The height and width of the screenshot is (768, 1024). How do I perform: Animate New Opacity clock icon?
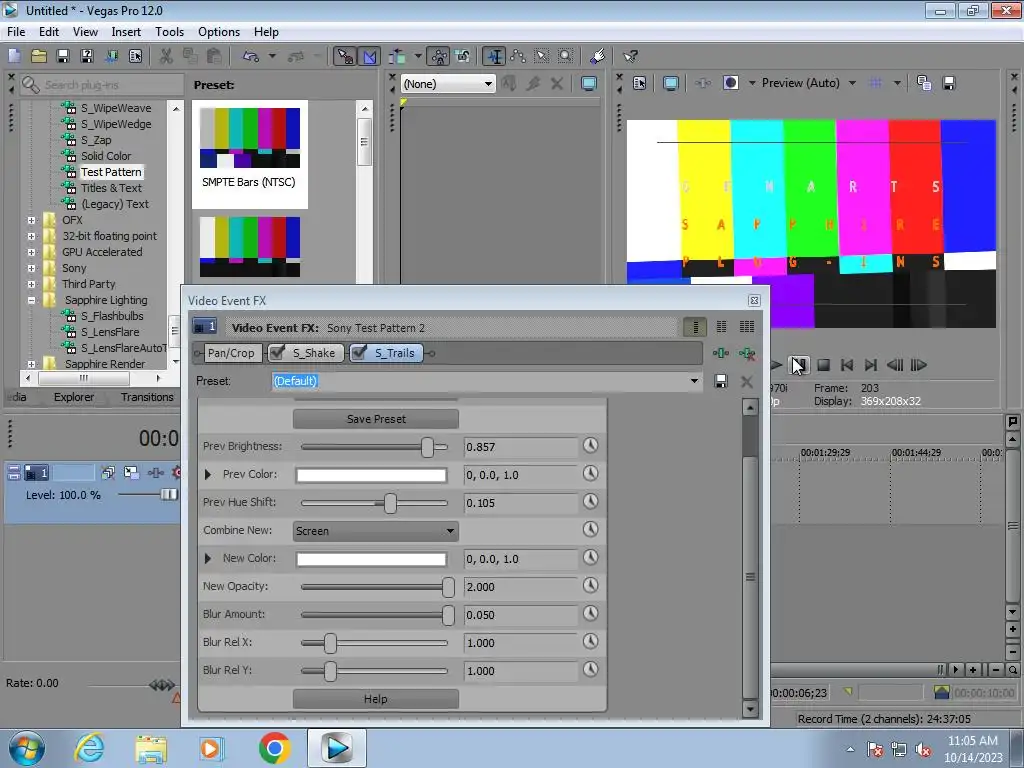590,586
